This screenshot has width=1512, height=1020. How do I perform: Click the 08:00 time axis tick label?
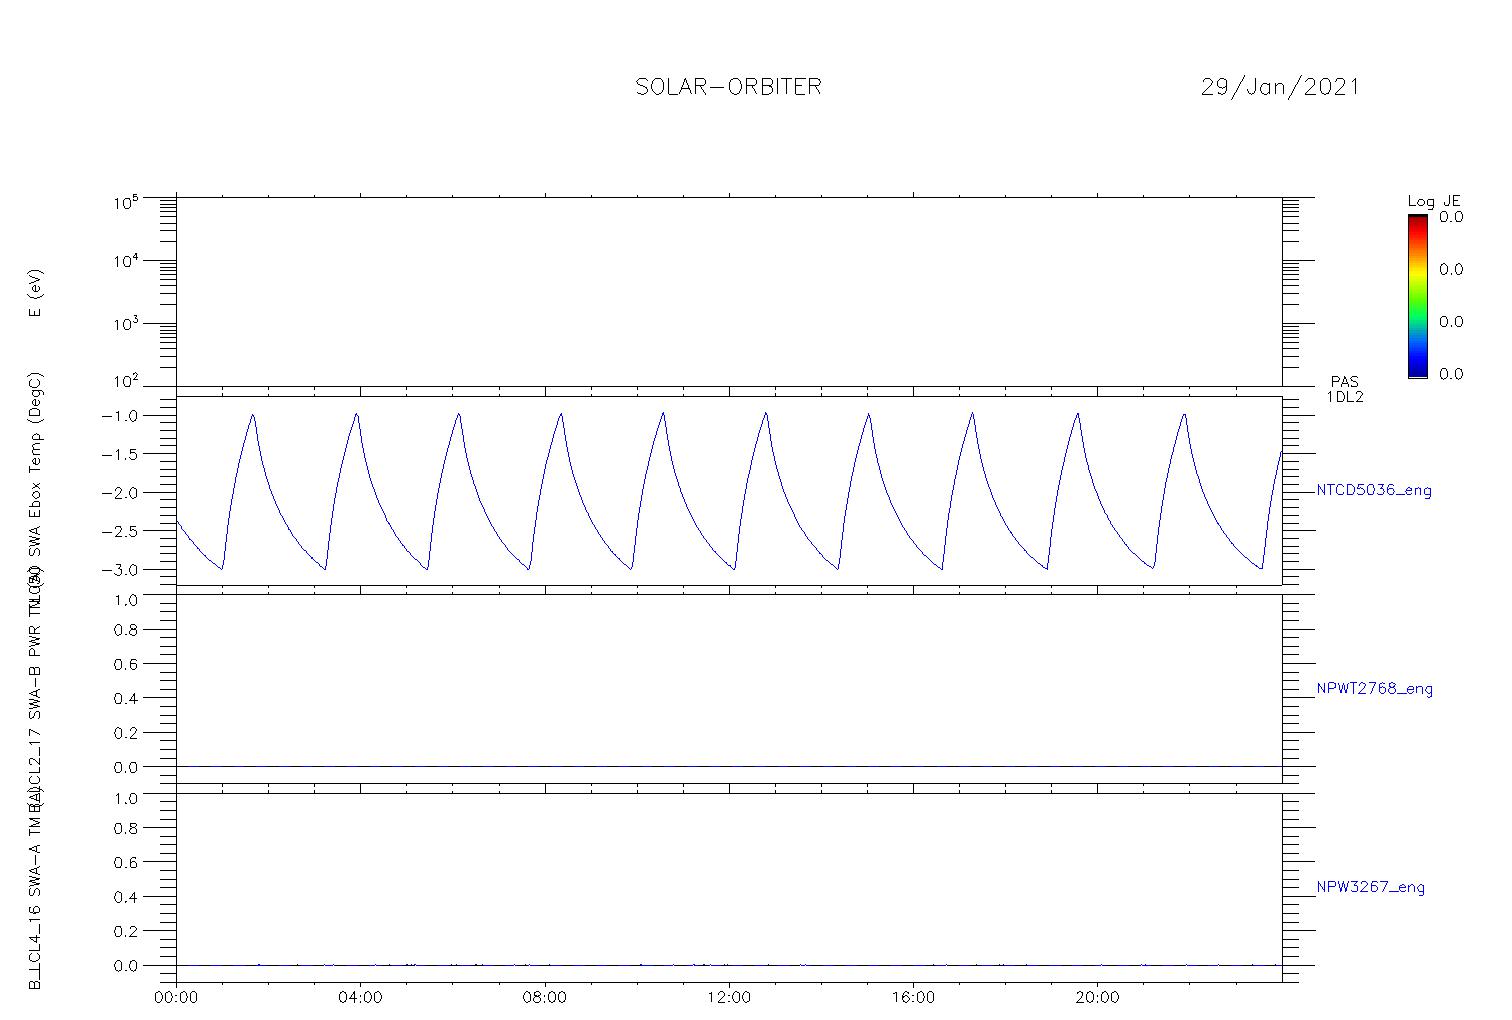(x=545, y=998)
